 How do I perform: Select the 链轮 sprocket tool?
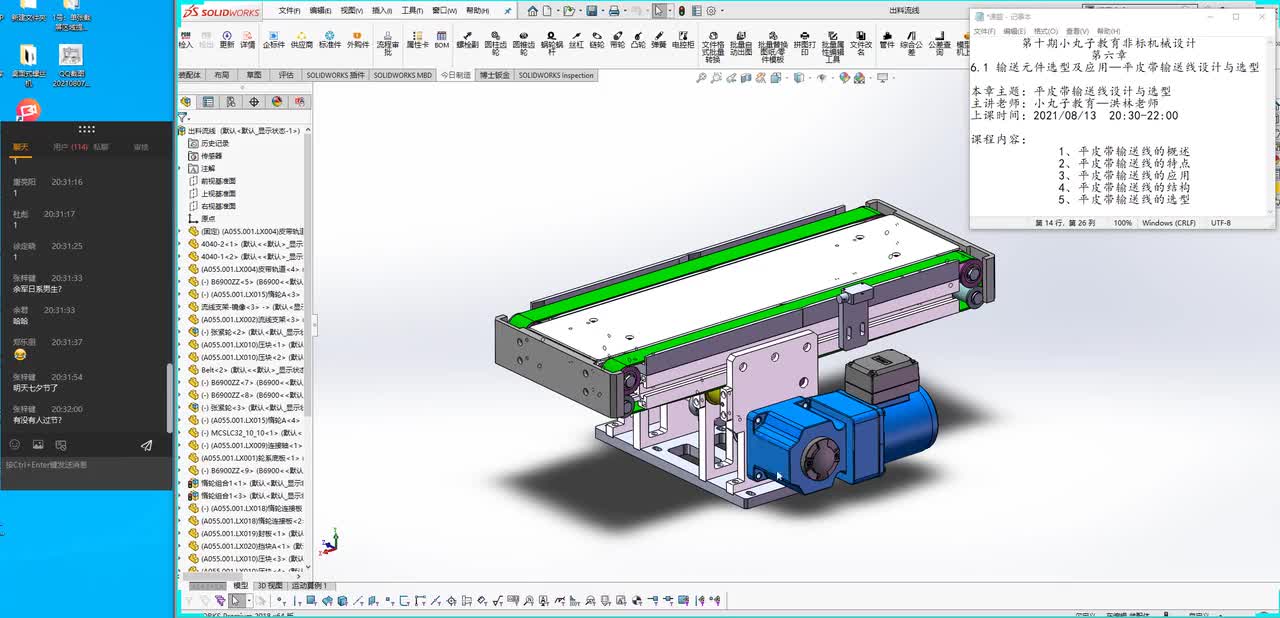[x=597, y=39]
